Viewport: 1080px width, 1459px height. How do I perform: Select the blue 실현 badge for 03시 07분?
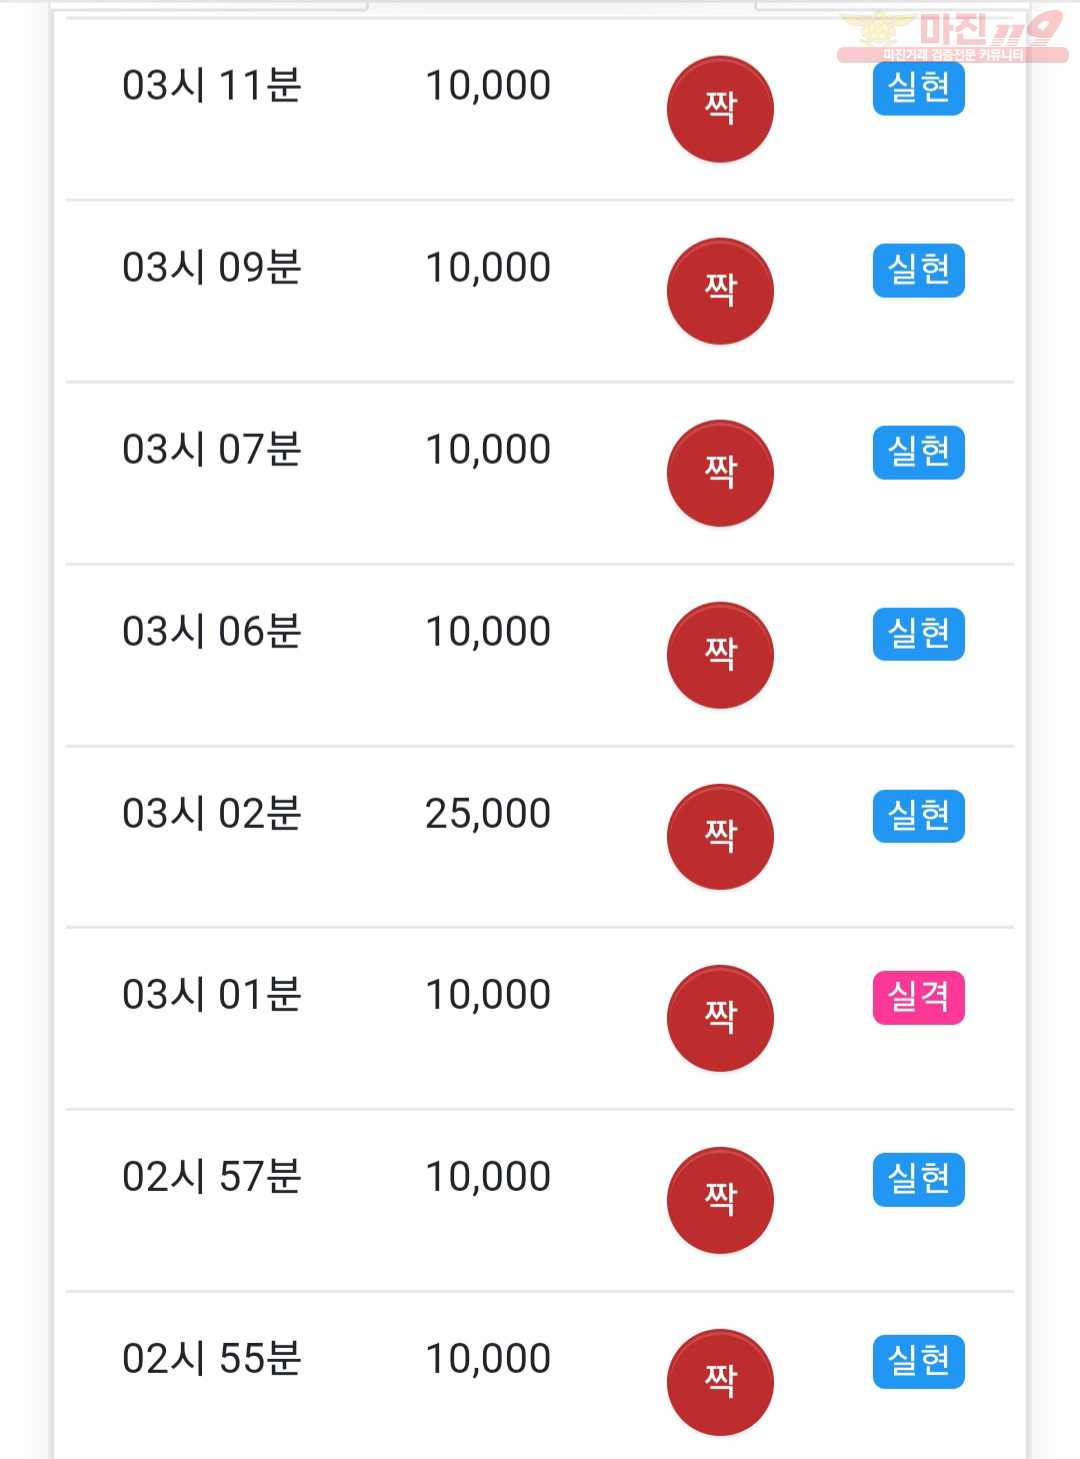919,452
